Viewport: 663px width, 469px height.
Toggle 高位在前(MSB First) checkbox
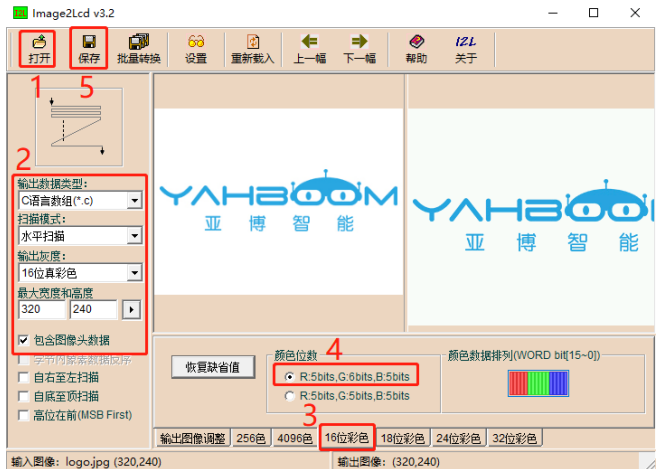[24, 415]
